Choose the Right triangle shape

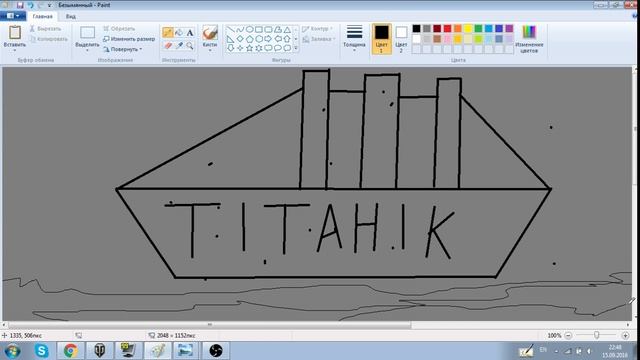tap(231, 39)
